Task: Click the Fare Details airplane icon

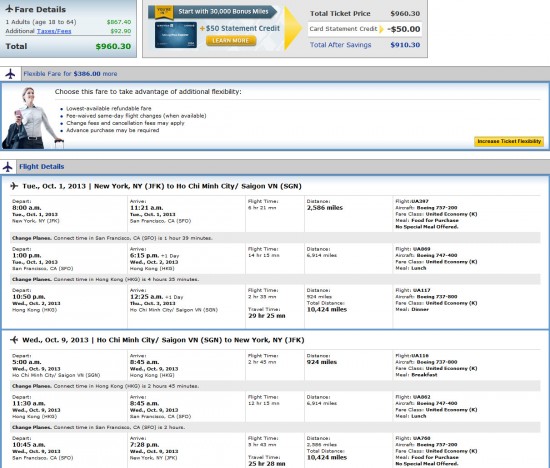Action: click(9, 9)
